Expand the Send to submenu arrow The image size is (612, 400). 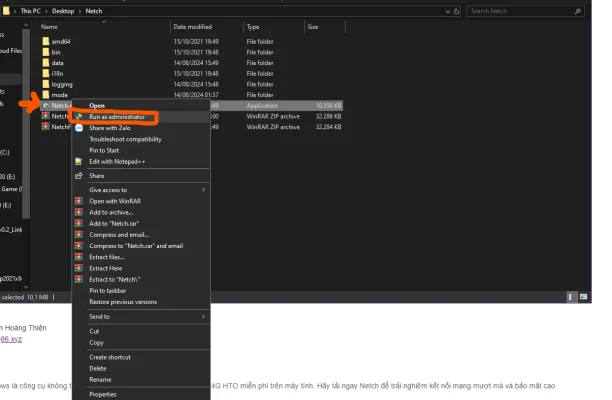(203, 316)
